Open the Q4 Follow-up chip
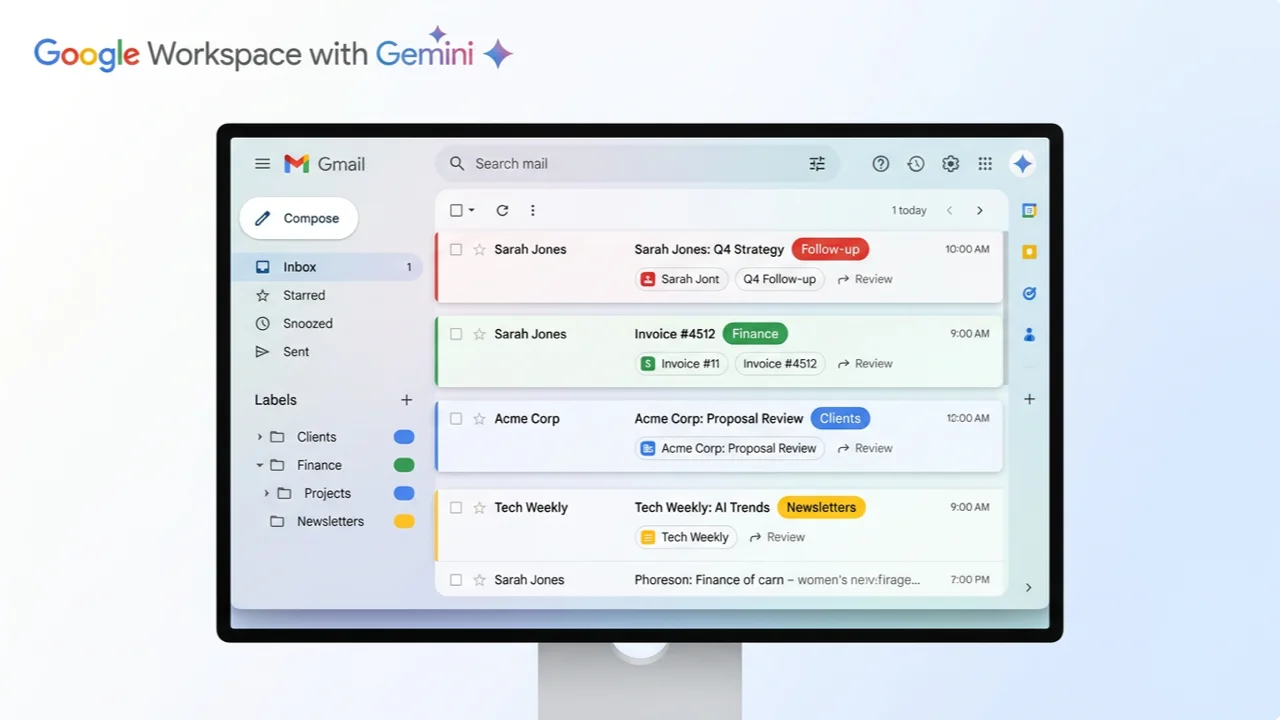This screenshot has height=720, width=1280. pyautogui.click(x=780, y=280)
